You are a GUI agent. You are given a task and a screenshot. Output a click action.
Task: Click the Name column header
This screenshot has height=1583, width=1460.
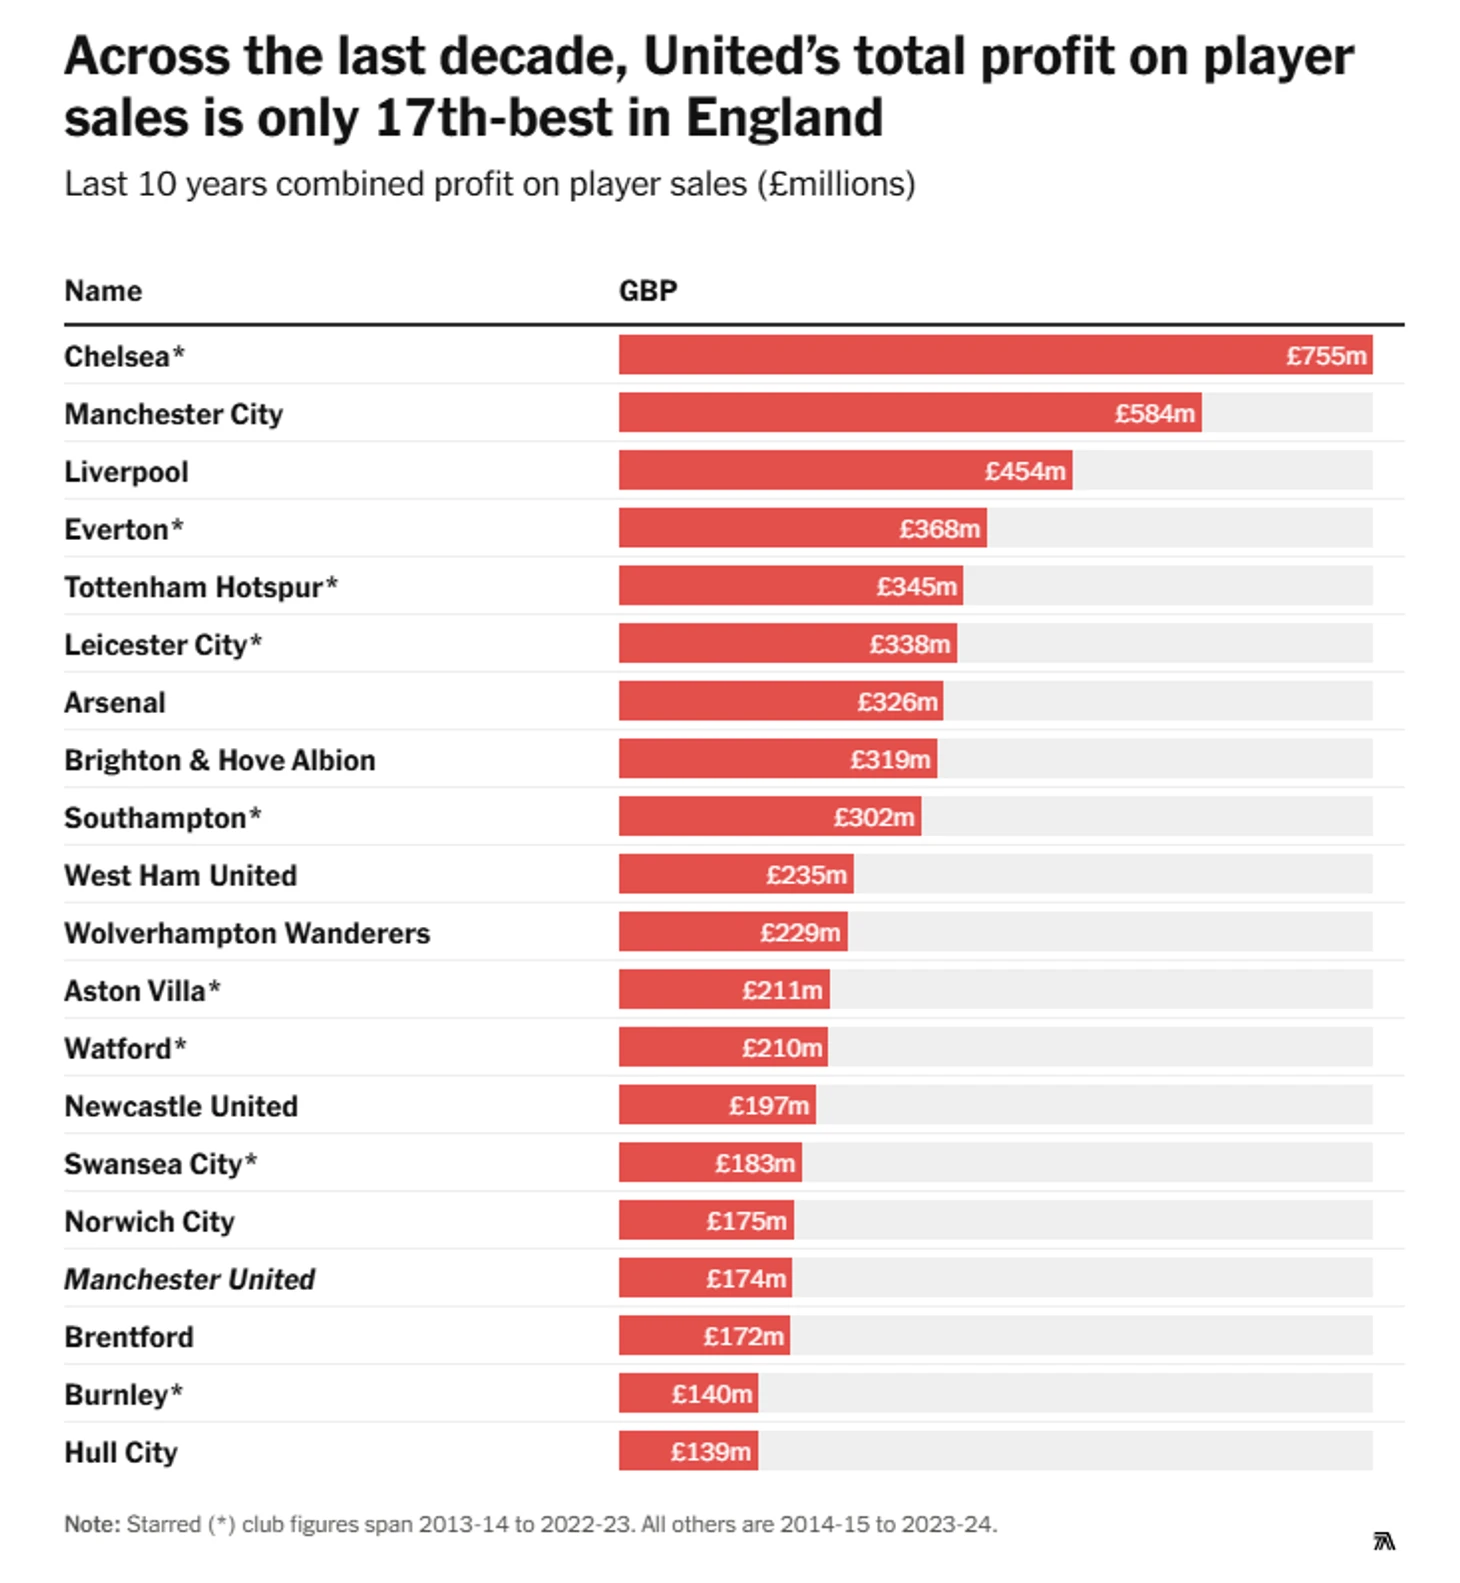point(103,291)
